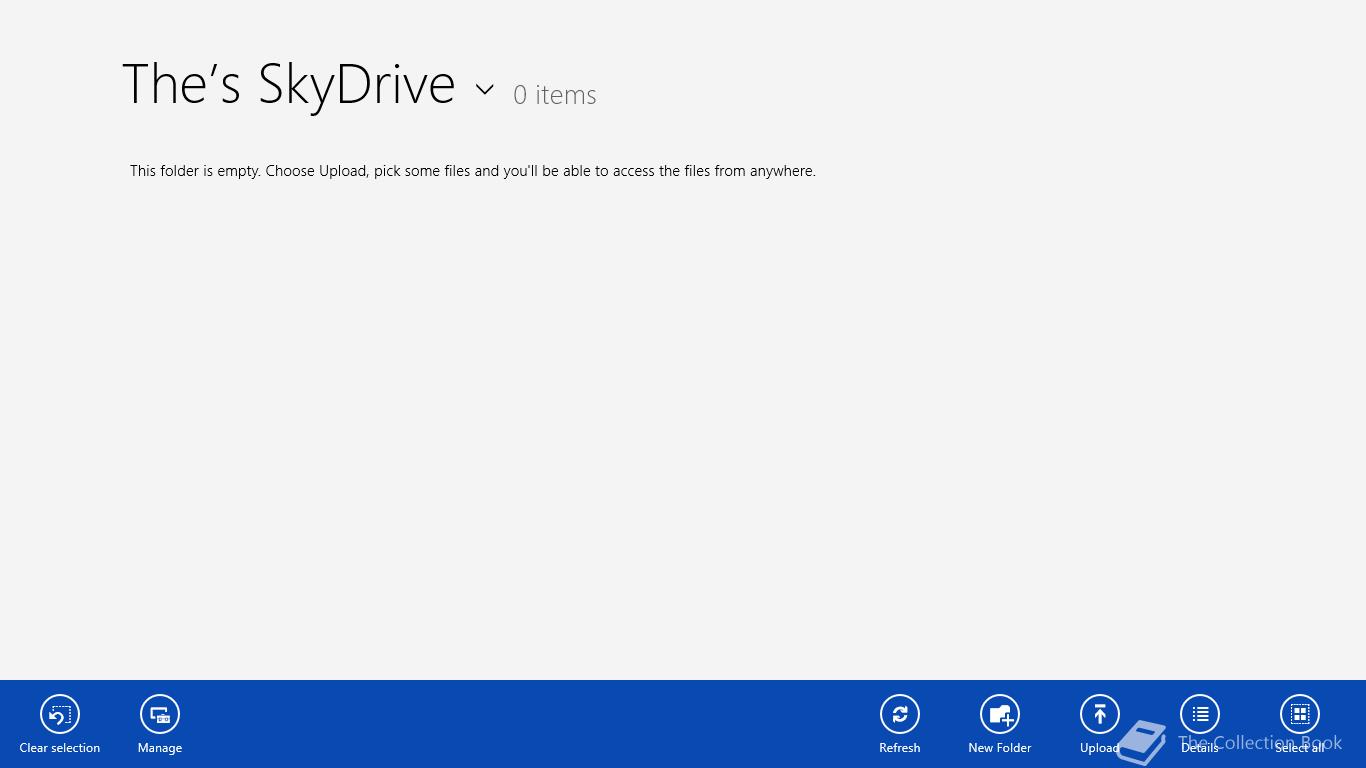
Task: Refresh the SkyDrive folder
Action: (x=900, y=714)
